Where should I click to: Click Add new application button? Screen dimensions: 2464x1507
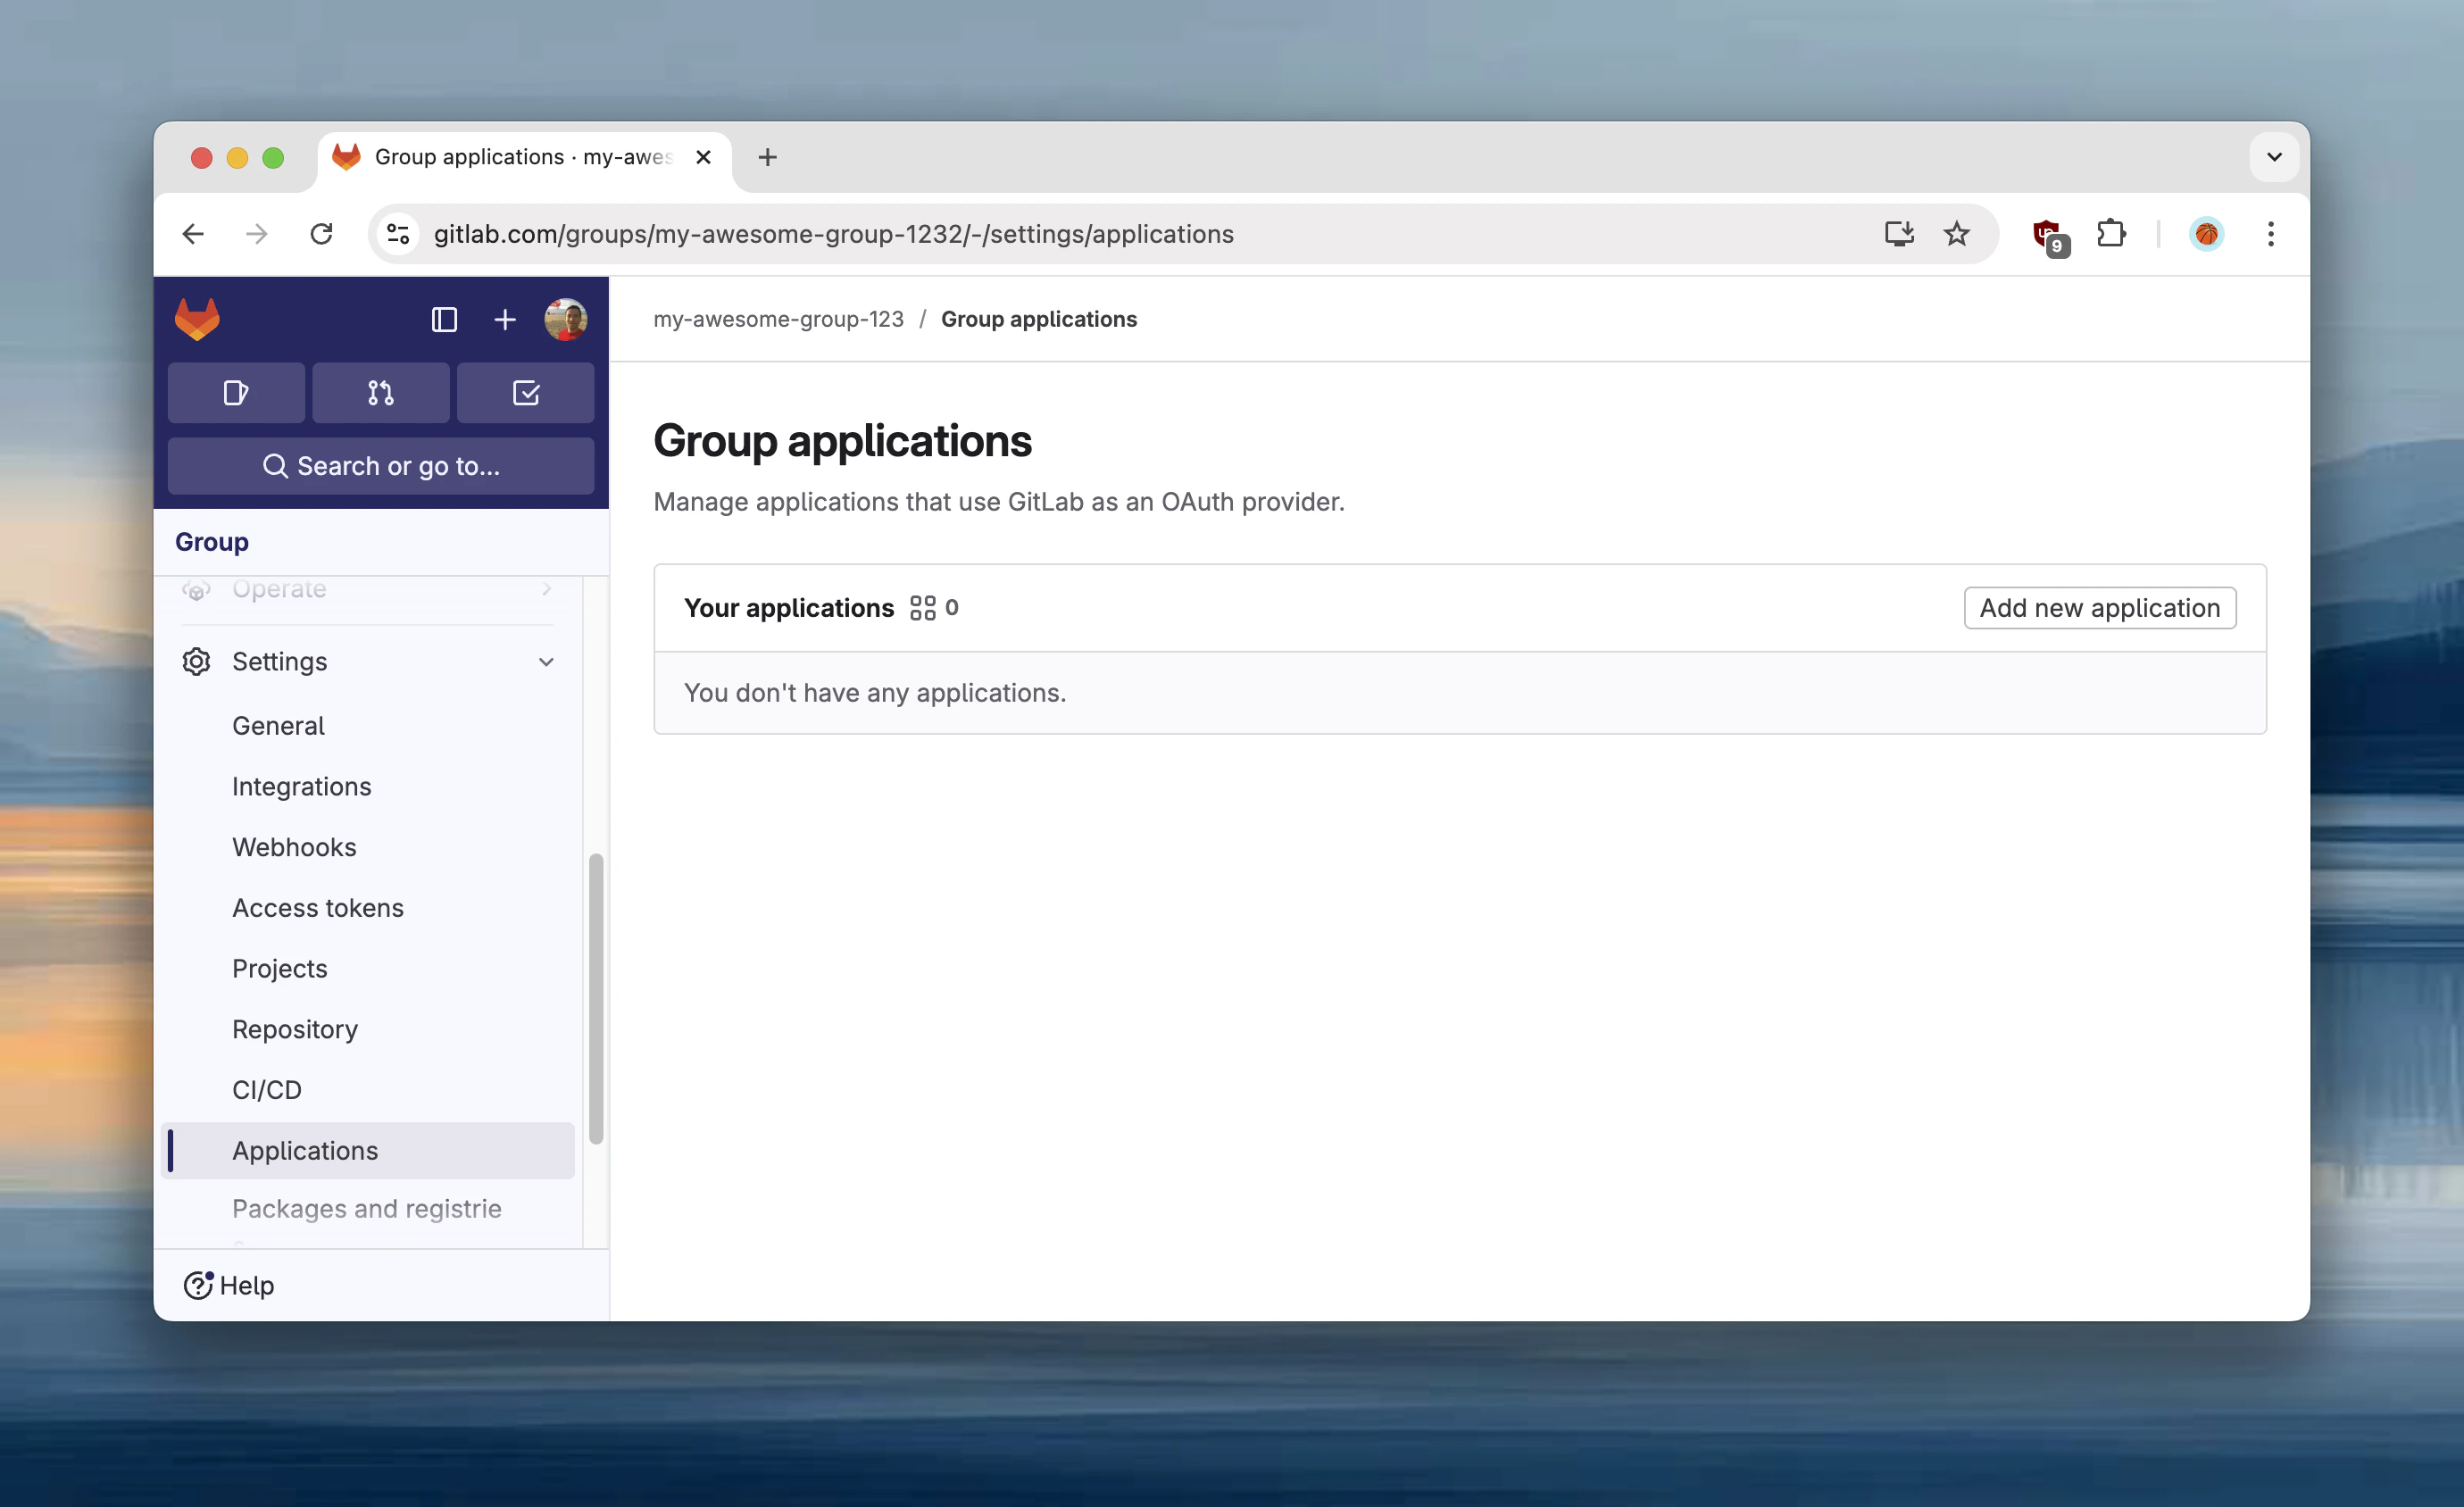tap(2100, 608)
